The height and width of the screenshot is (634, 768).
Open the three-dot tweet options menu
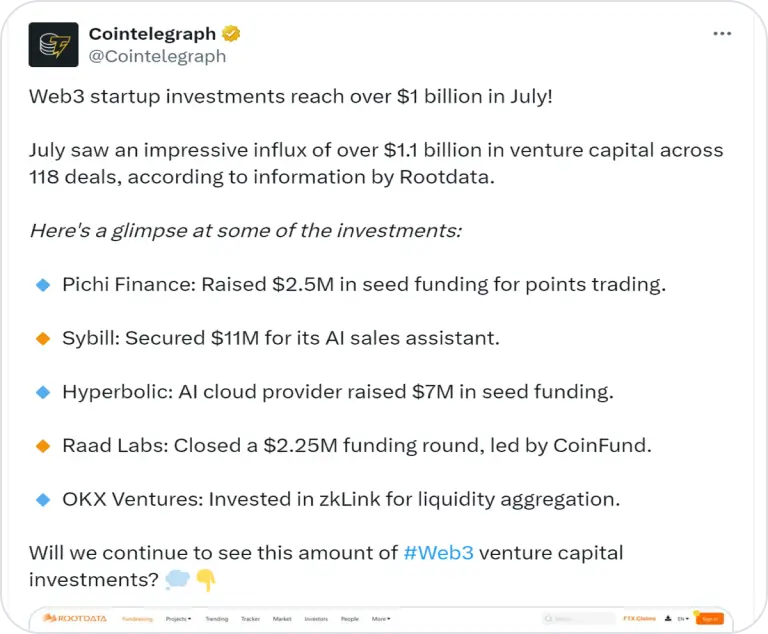[x=722, y=33]
